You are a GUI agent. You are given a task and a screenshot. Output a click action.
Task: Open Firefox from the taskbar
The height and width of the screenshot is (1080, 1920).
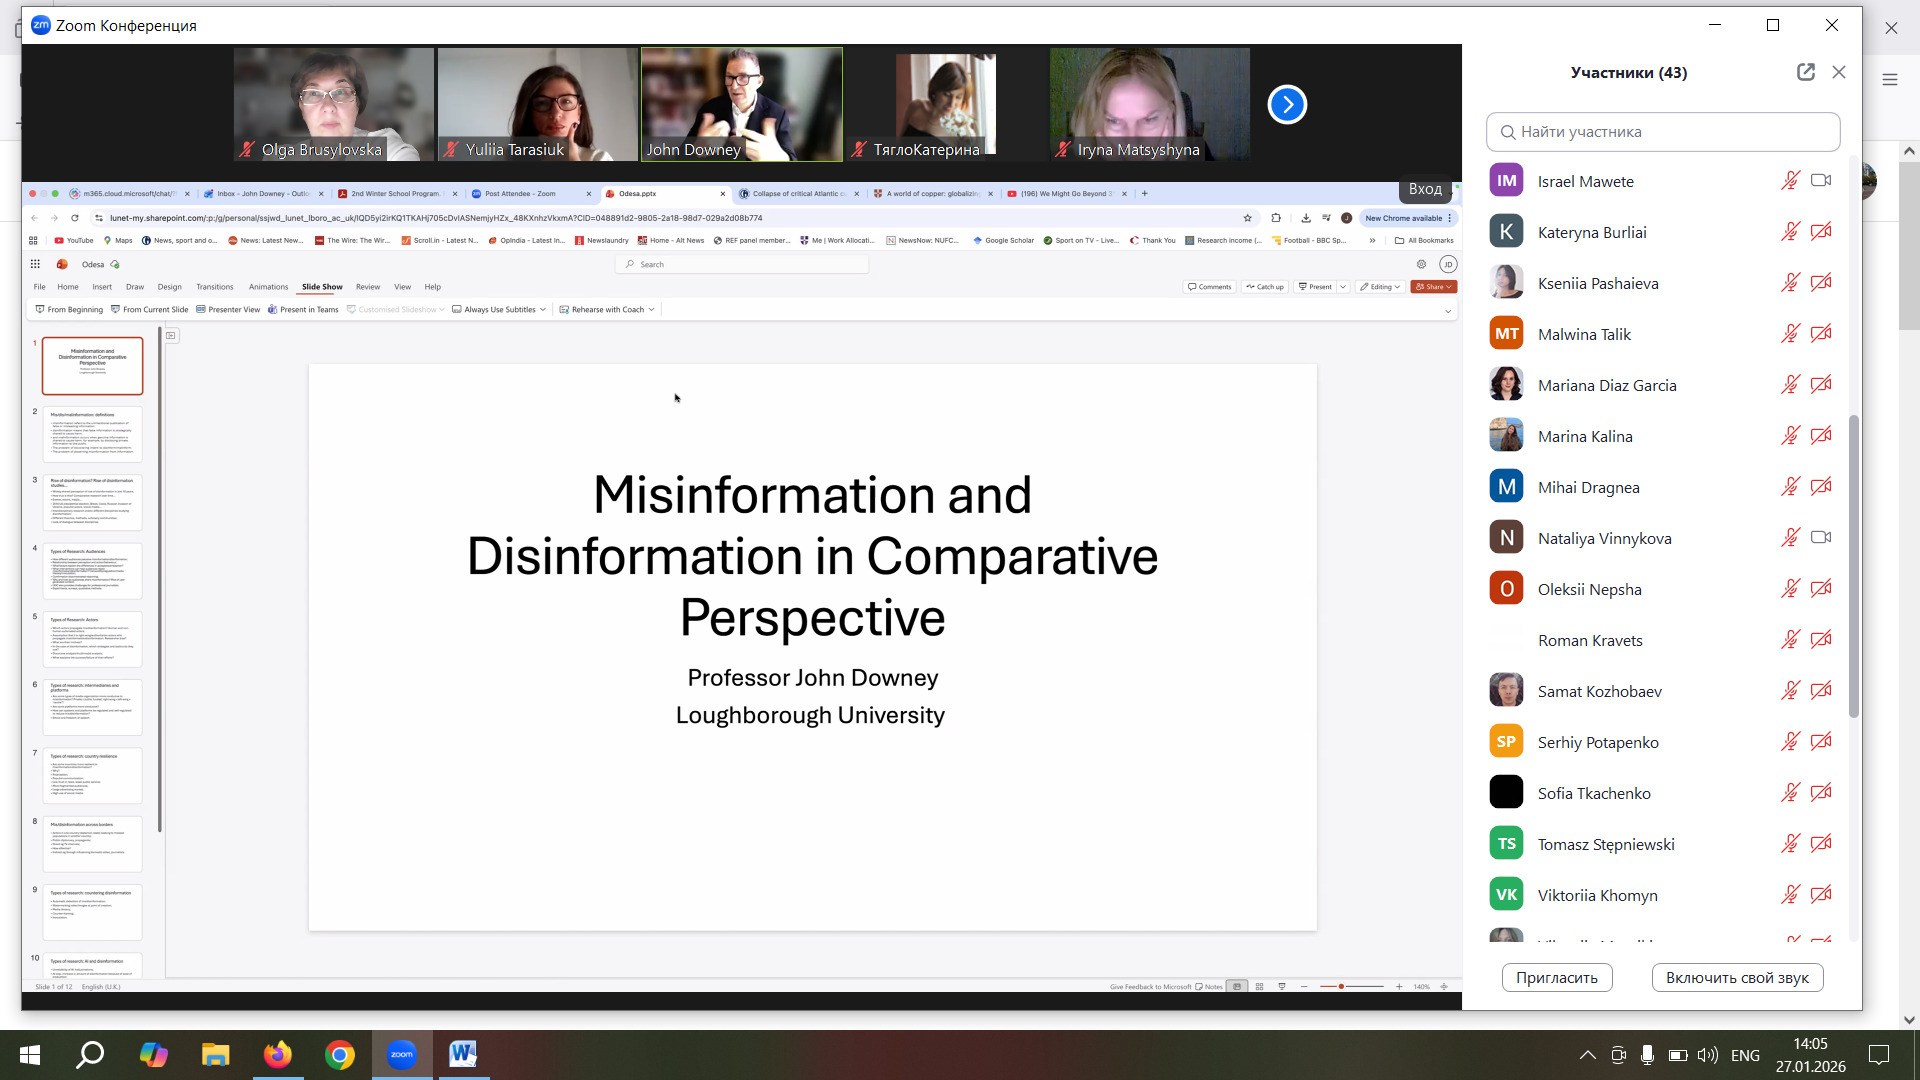coord(277,1055)
